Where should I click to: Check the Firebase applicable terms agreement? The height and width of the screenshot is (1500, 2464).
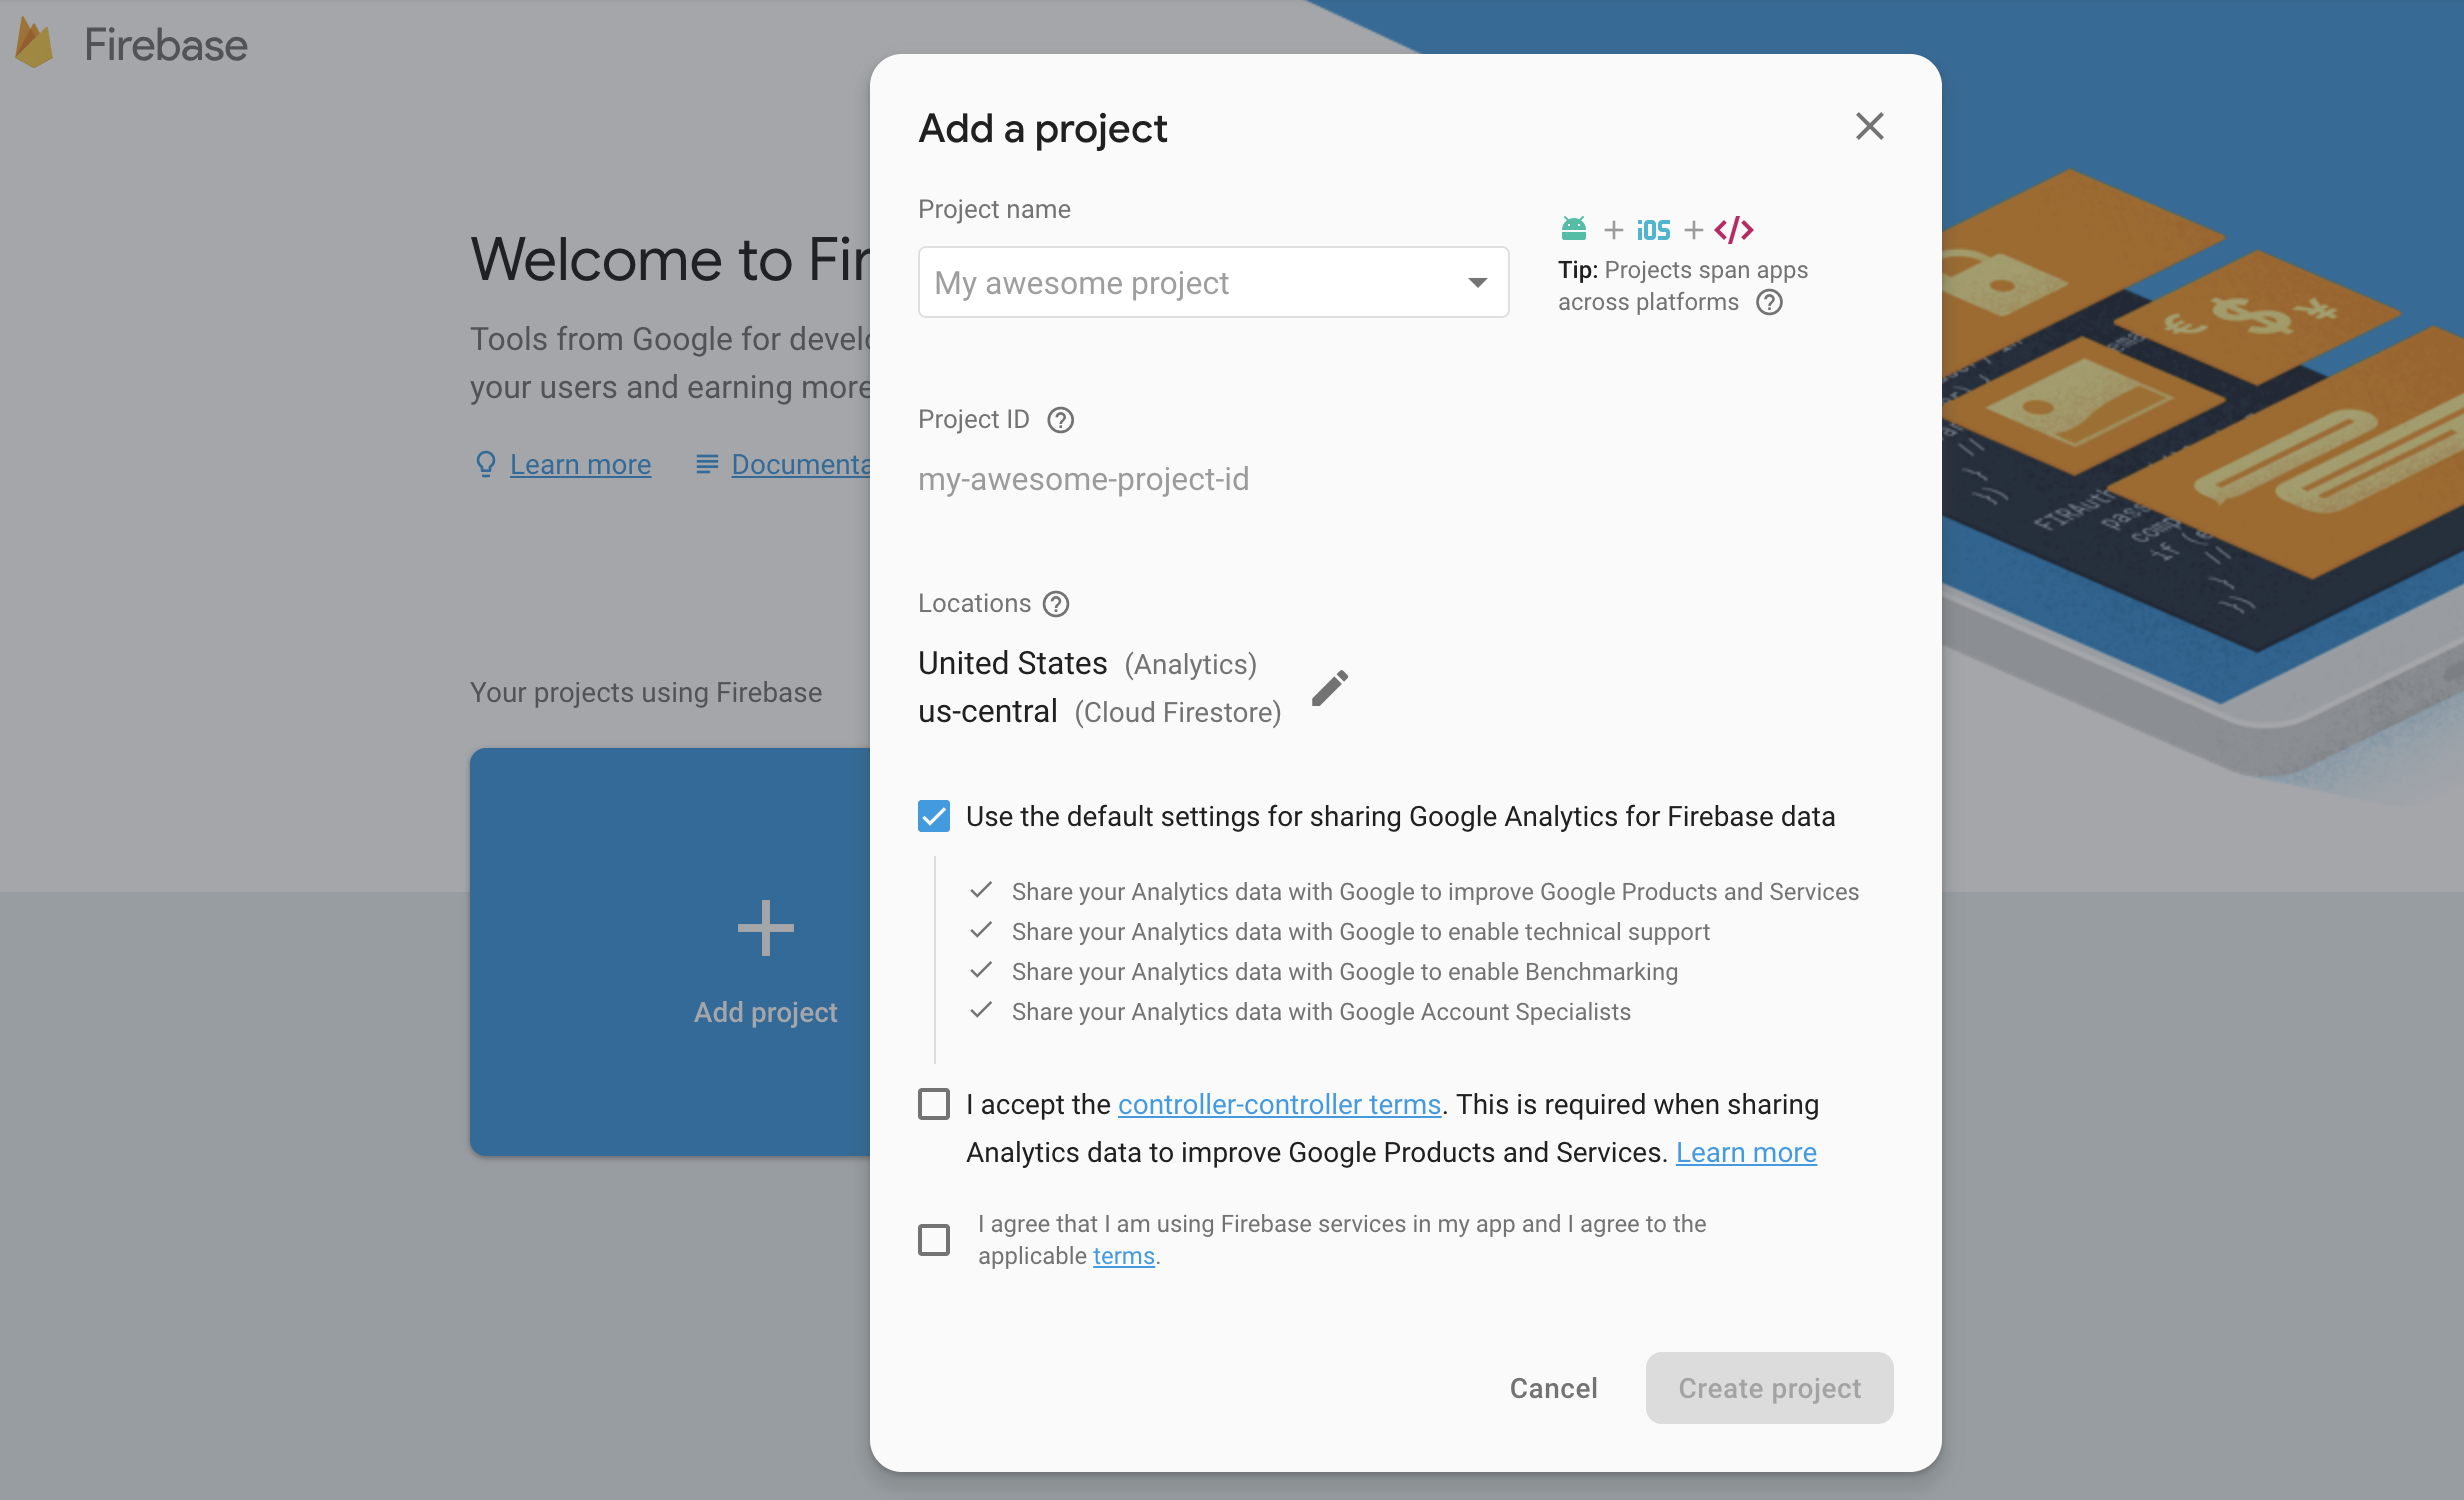click(933, 1239)
